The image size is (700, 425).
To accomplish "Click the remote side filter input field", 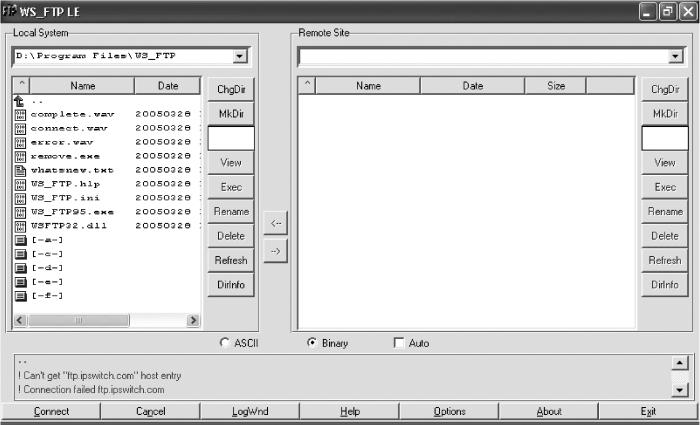I will [x=665, y=138].
